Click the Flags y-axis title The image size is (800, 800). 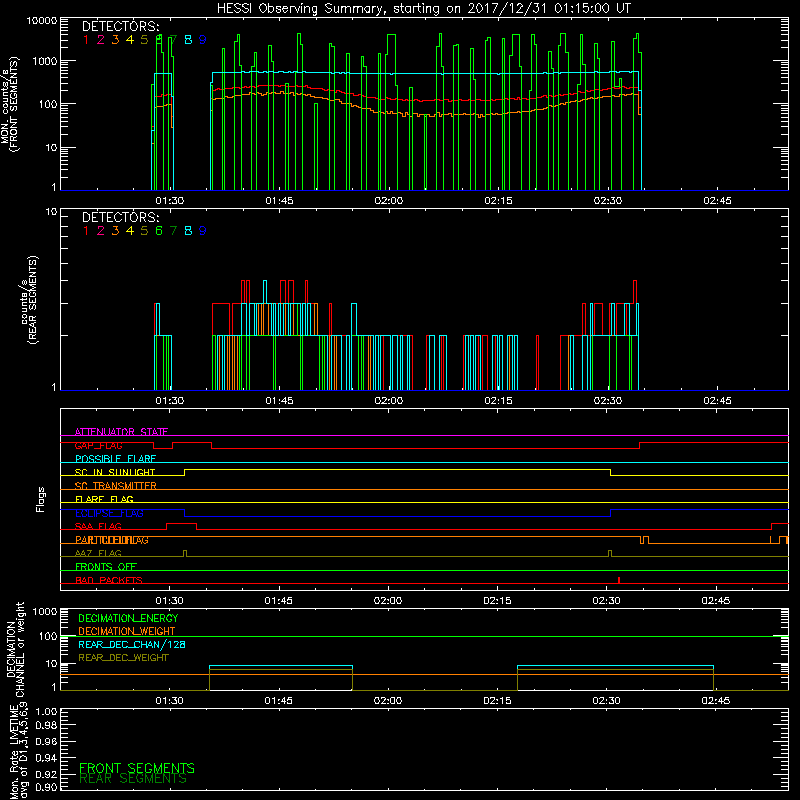point(41,499)
